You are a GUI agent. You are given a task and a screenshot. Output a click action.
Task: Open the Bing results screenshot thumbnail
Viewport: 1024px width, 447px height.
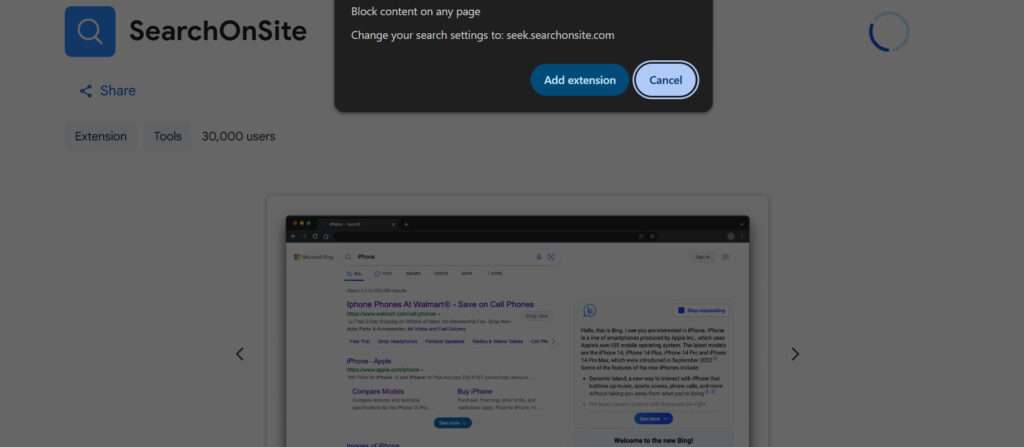(x=517, y=331)
